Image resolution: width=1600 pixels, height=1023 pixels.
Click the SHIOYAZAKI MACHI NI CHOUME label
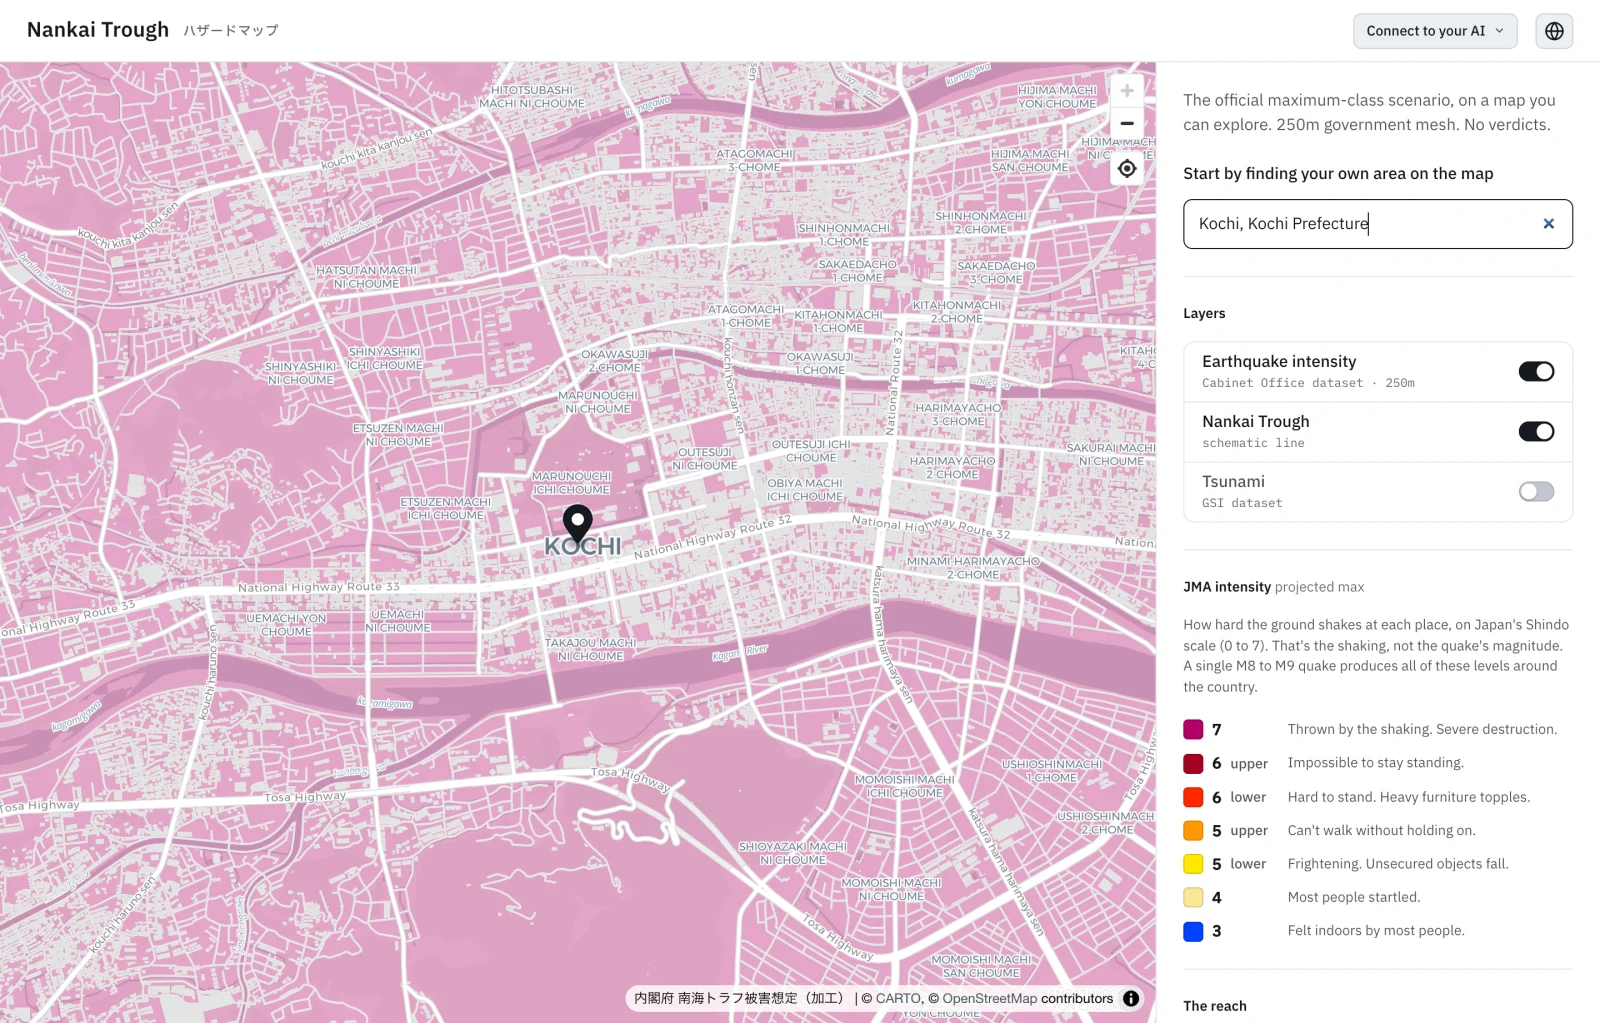tap(793, 853)
